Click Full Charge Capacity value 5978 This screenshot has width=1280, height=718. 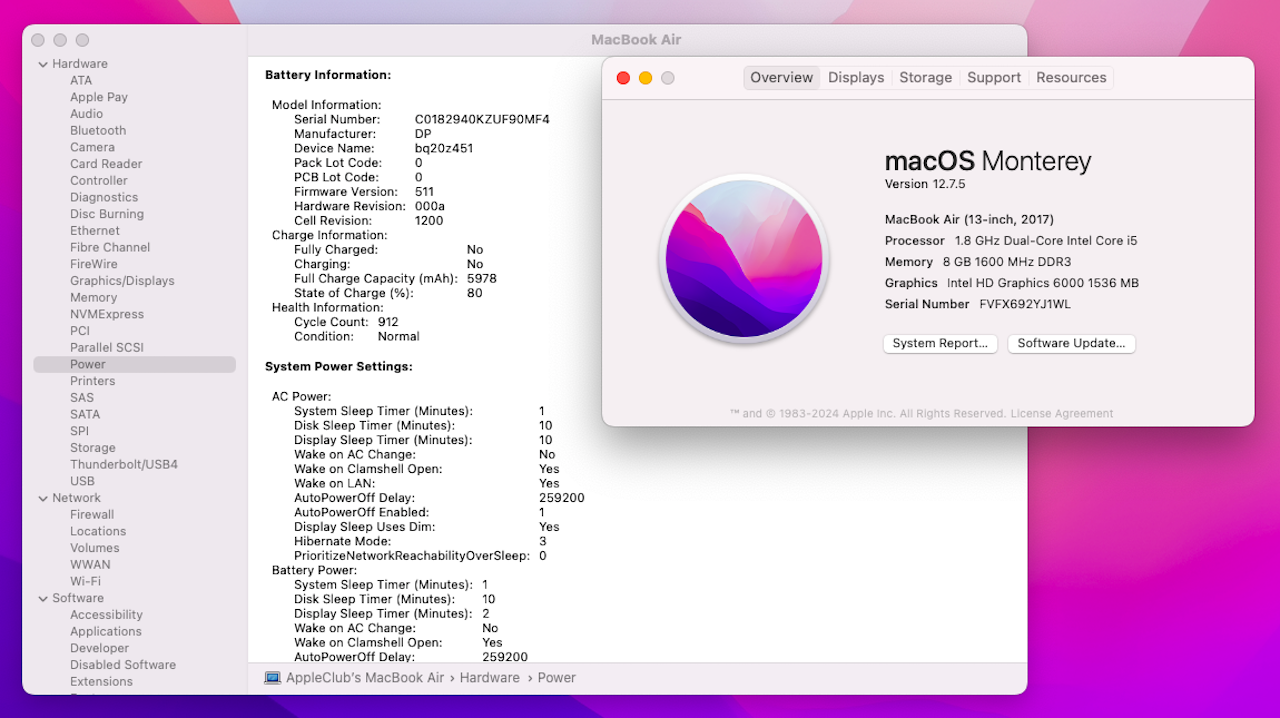[x=482, y=279]
